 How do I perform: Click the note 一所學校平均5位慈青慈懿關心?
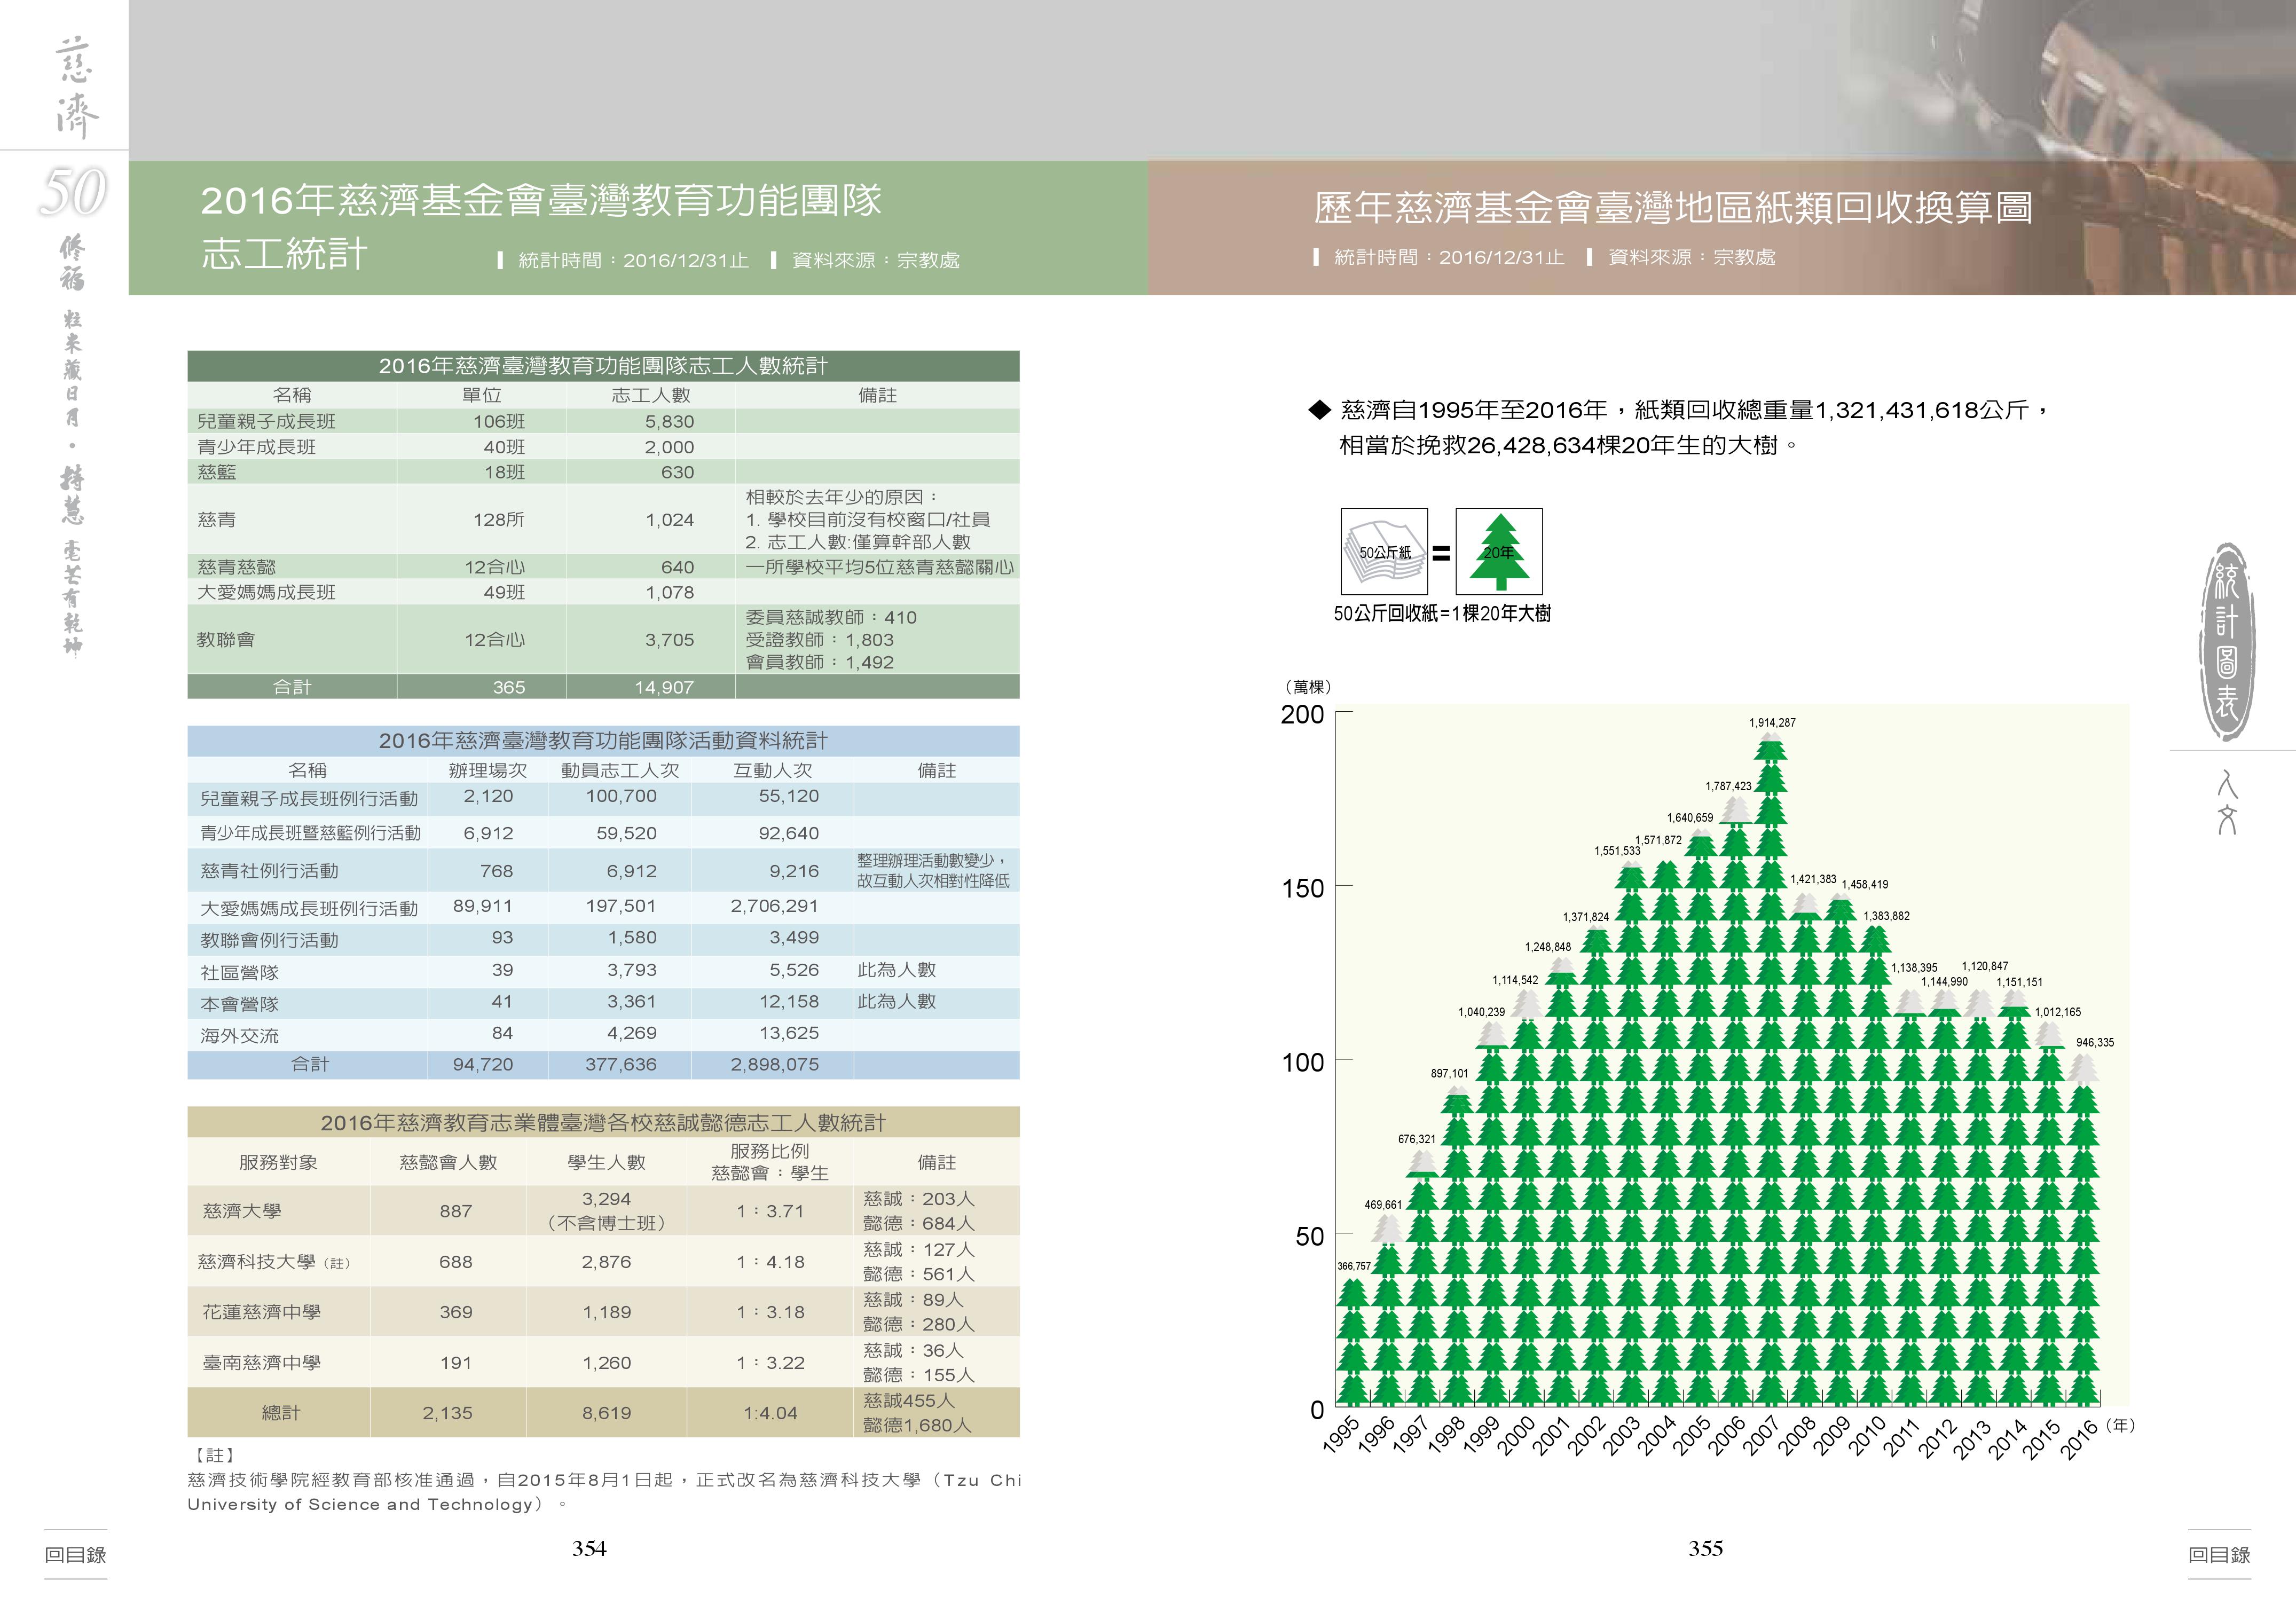coord(880,567)
